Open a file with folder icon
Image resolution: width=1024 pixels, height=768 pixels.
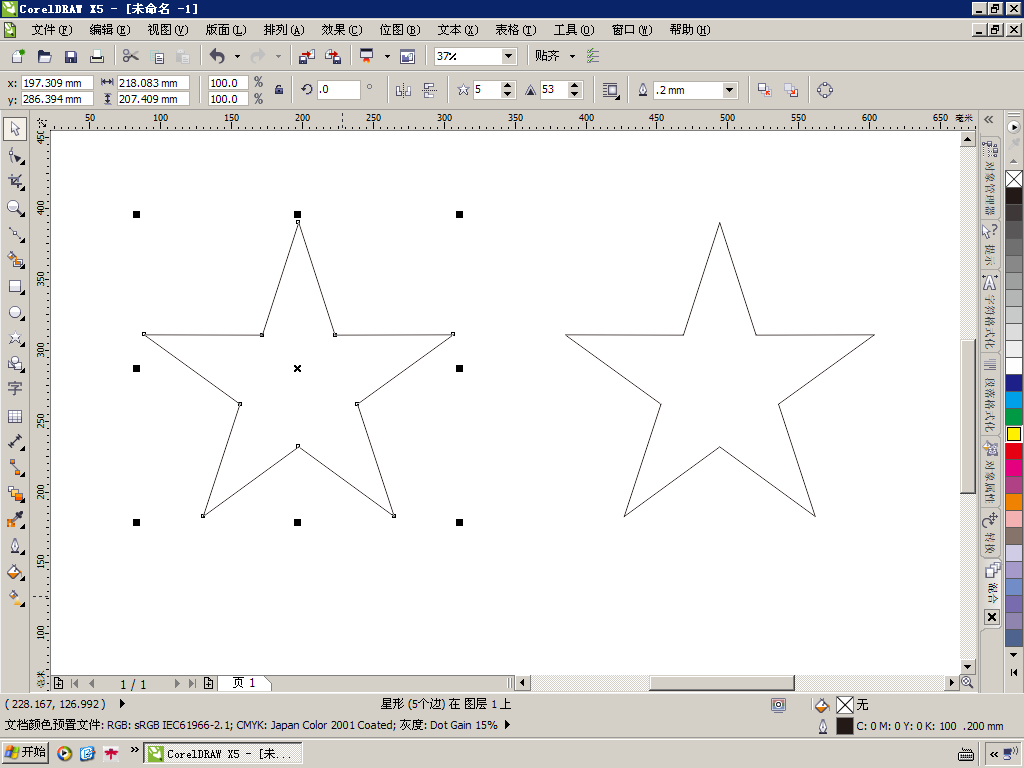(x=44, y=56)
